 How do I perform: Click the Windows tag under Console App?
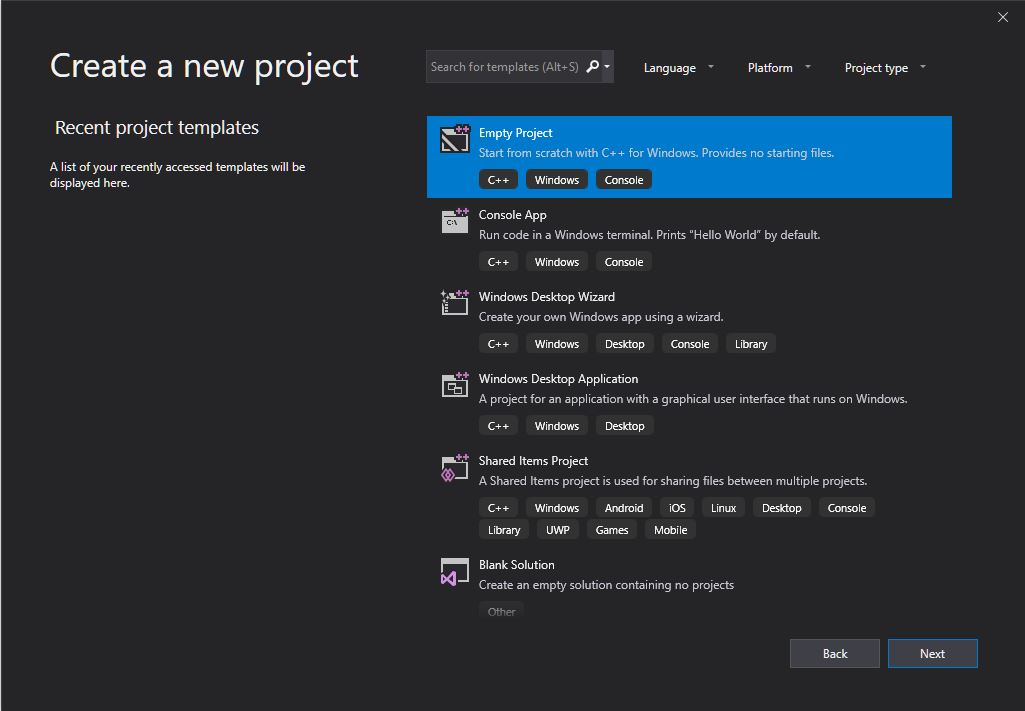[557, 262]
